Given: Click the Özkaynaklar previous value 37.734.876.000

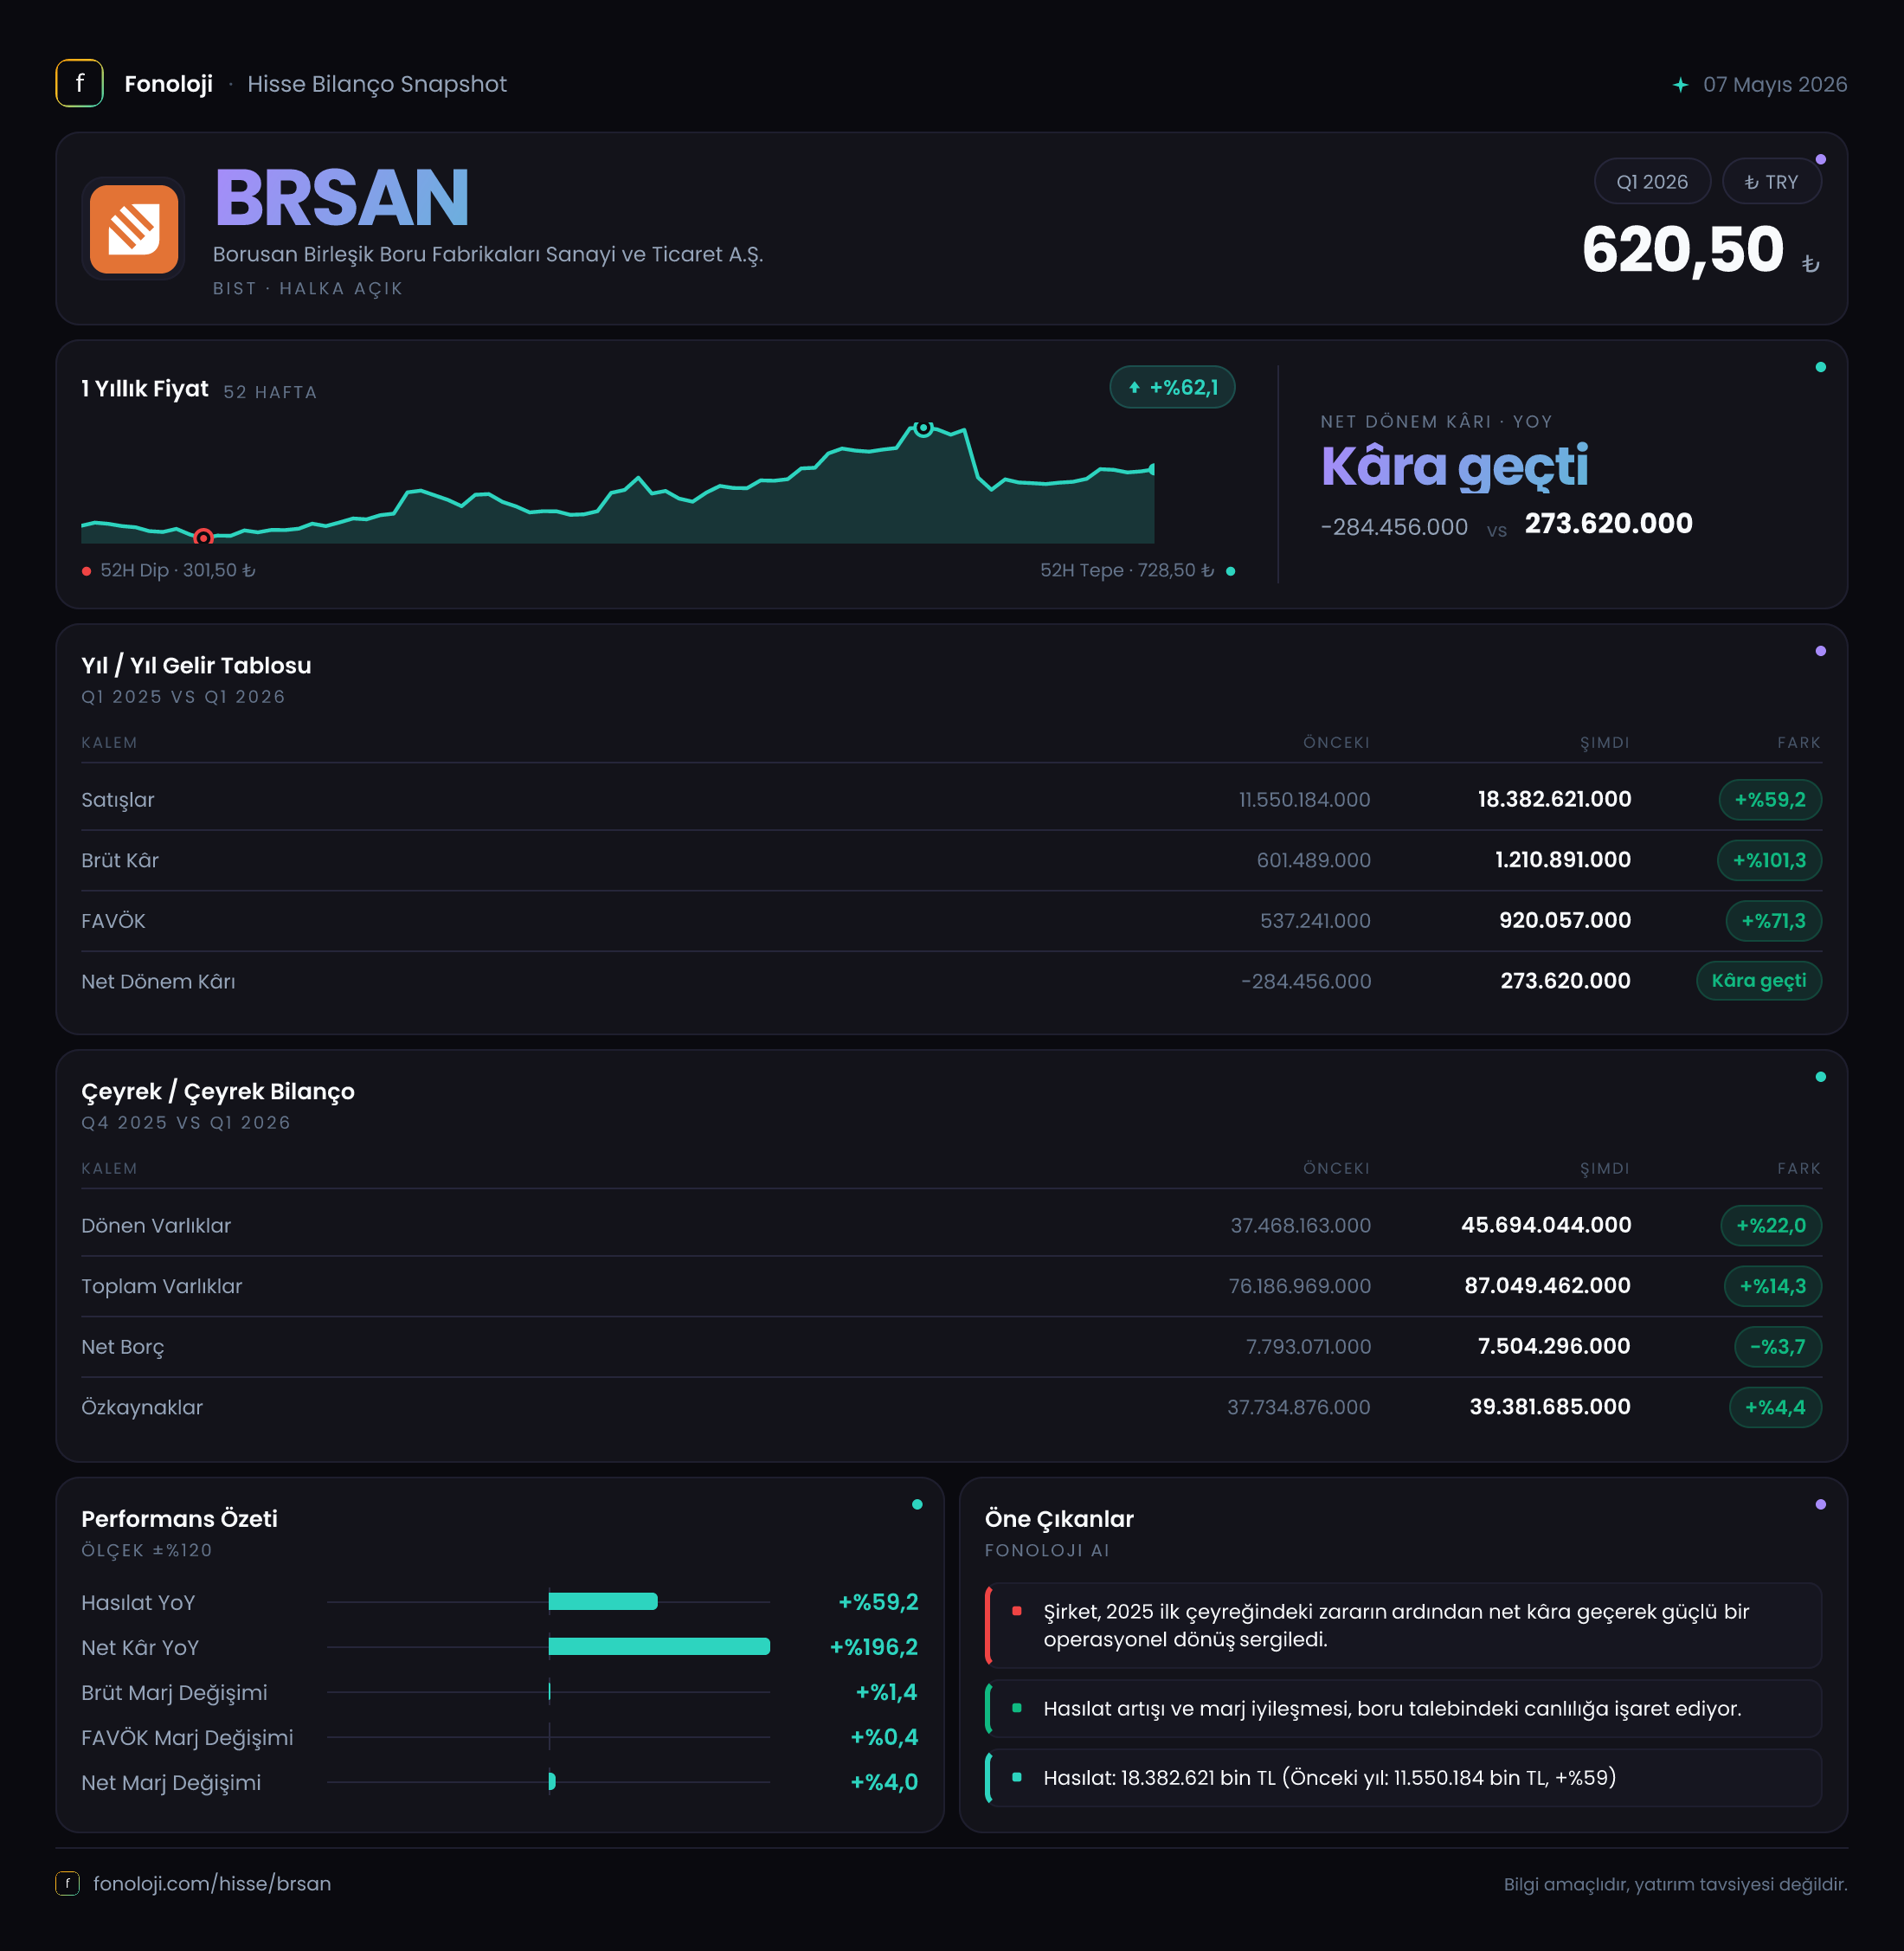Looking at the screenshot, I should pos(1299,1407).
